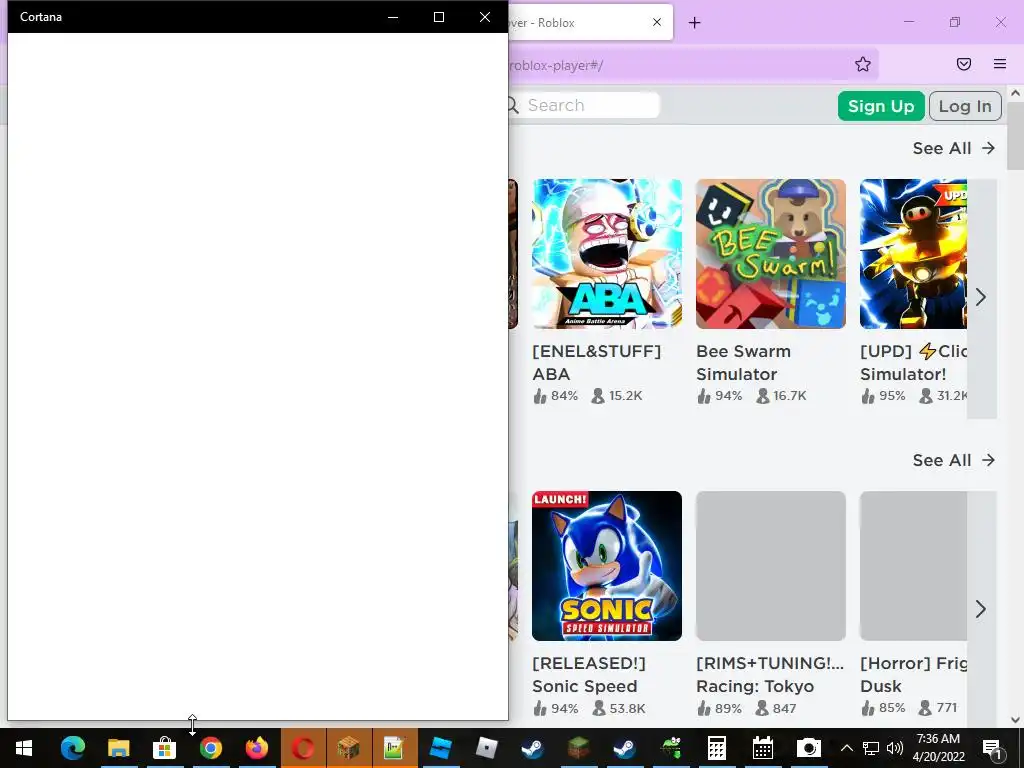Open Microsoft Store from the taskbar
This screenshot has width=1024, height=768.
coord(165,748)
